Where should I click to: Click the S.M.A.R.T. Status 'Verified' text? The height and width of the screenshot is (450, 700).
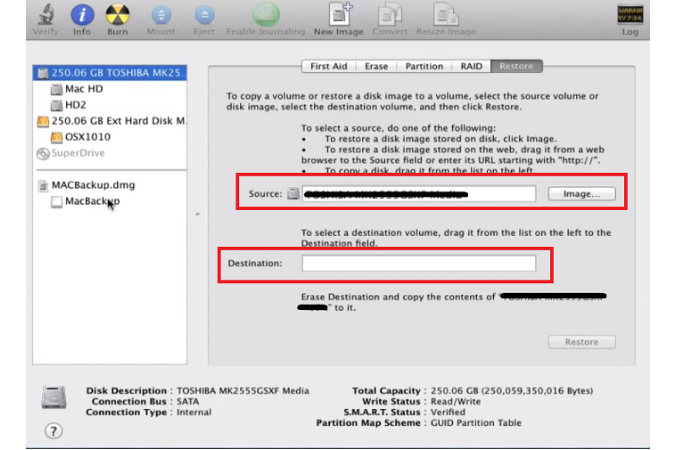[448, 412]
